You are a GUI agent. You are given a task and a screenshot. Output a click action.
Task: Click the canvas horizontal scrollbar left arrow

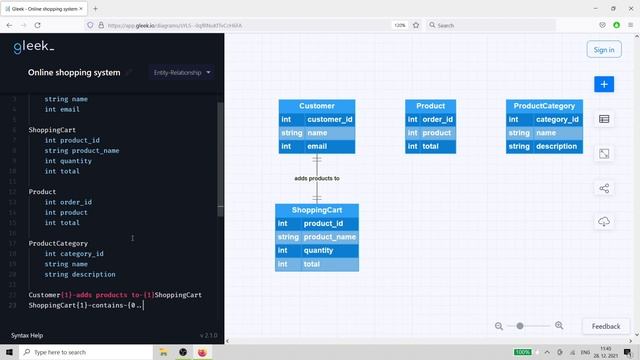[227, 341]
